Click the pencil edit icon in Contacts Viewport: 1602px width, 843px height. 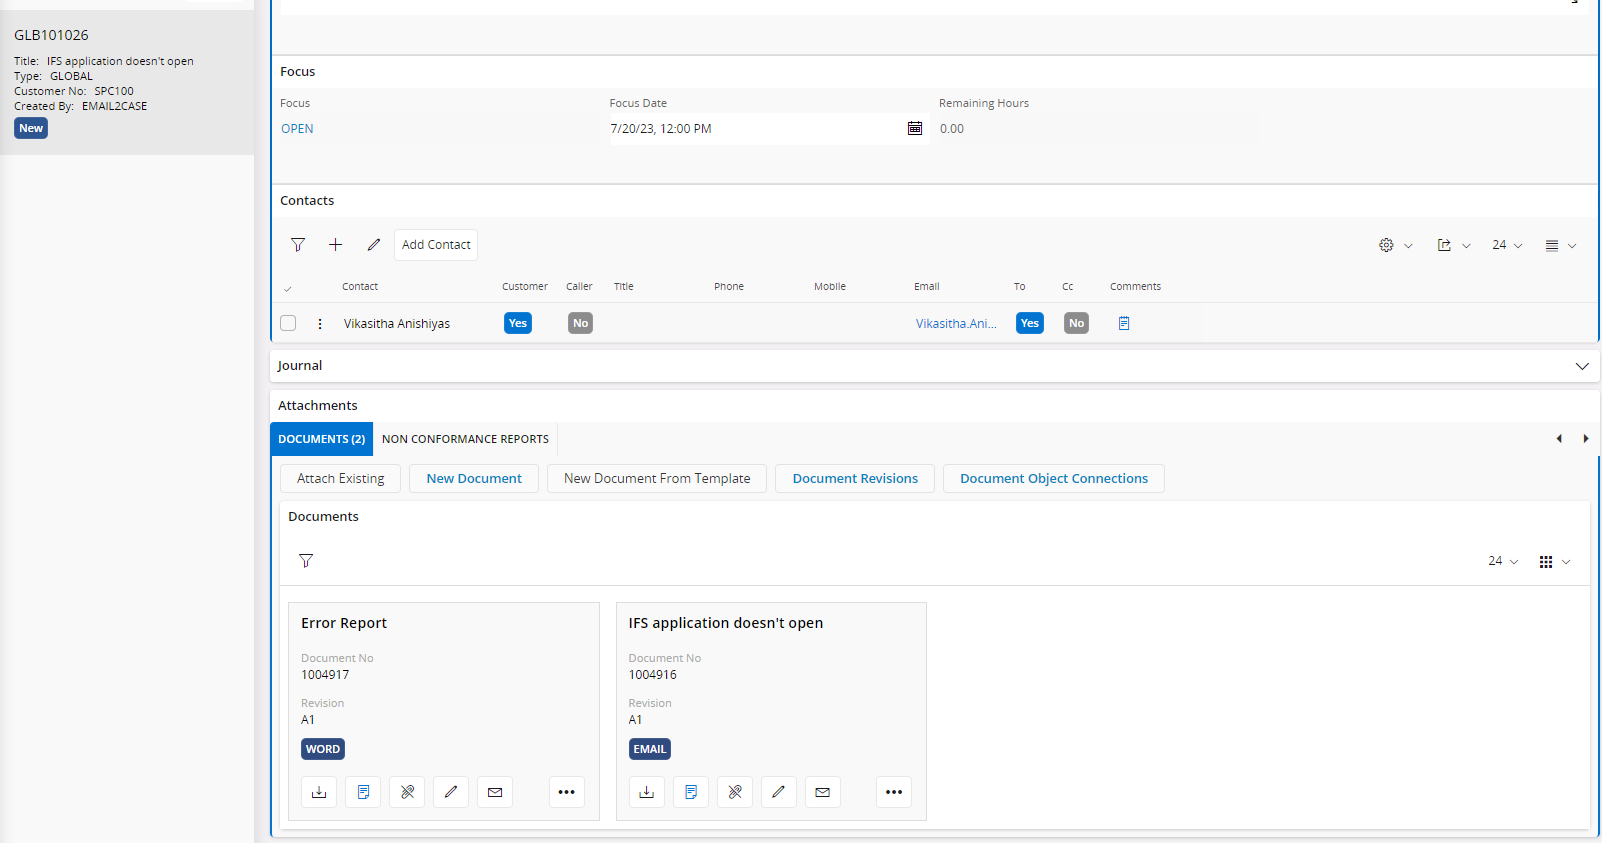pyautogui.click(x=374, y=245)
